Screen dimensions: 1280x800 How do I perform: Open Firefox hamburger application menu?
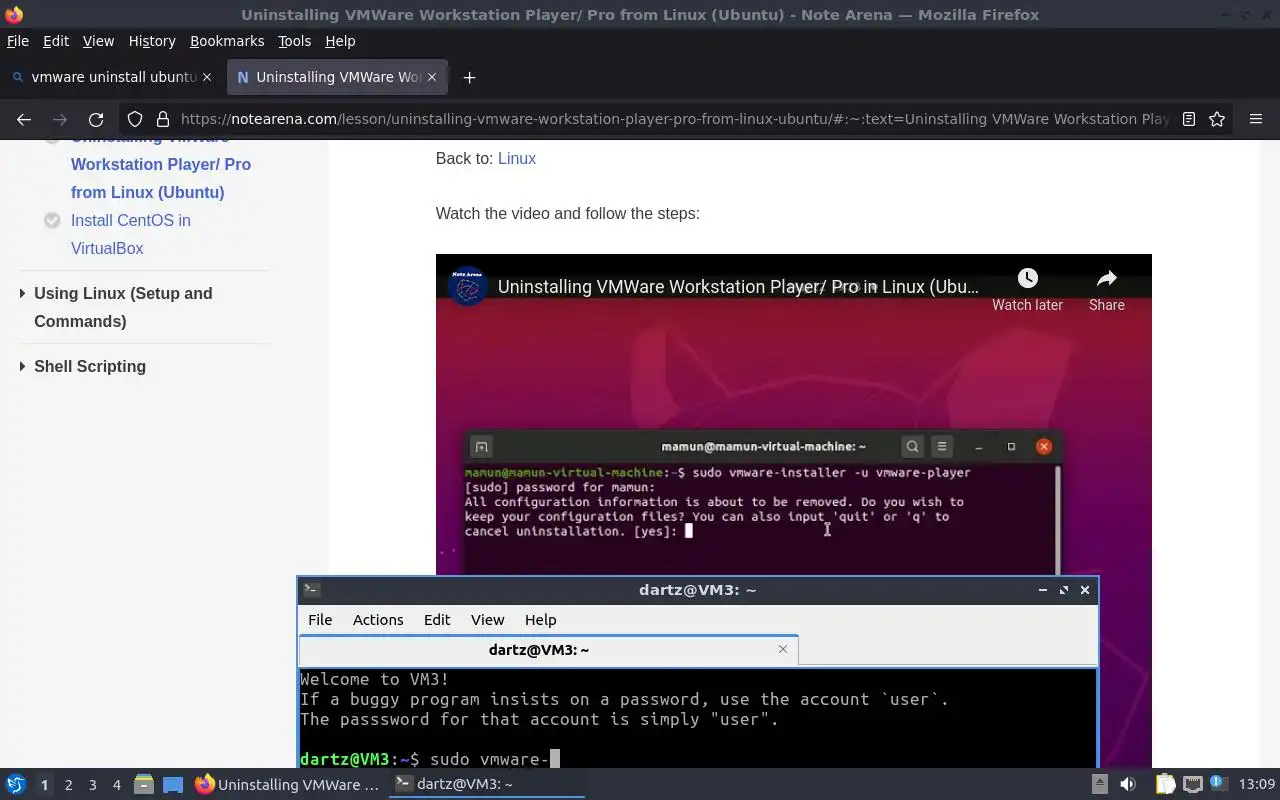pos(1256,119)
